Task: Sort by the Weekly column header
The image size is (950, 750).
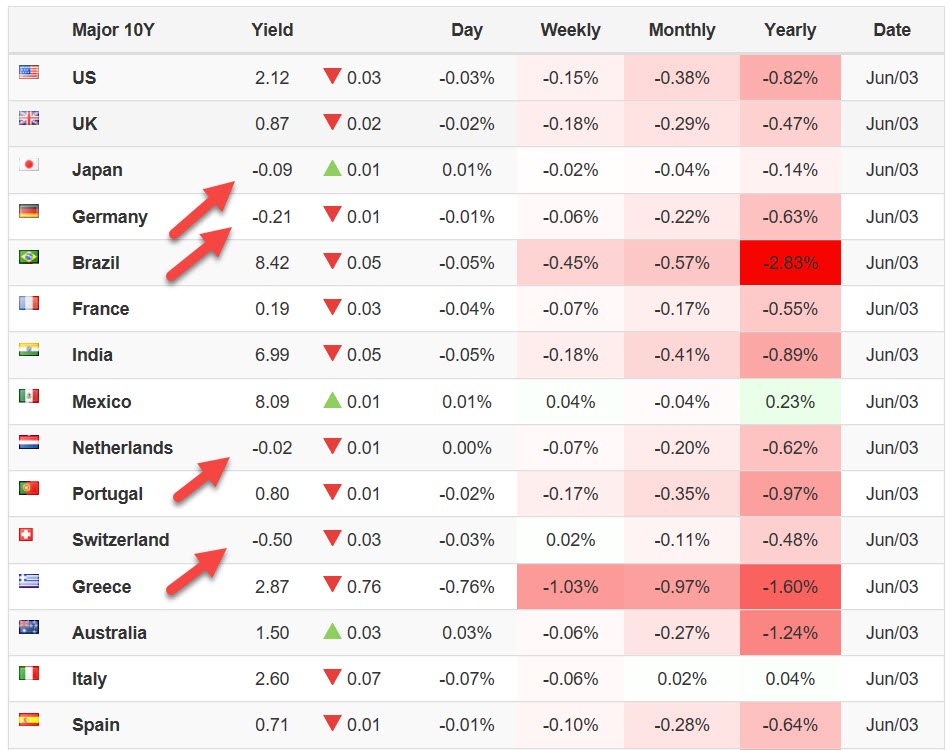Action: pyautogui.click(x=570, y=30)
